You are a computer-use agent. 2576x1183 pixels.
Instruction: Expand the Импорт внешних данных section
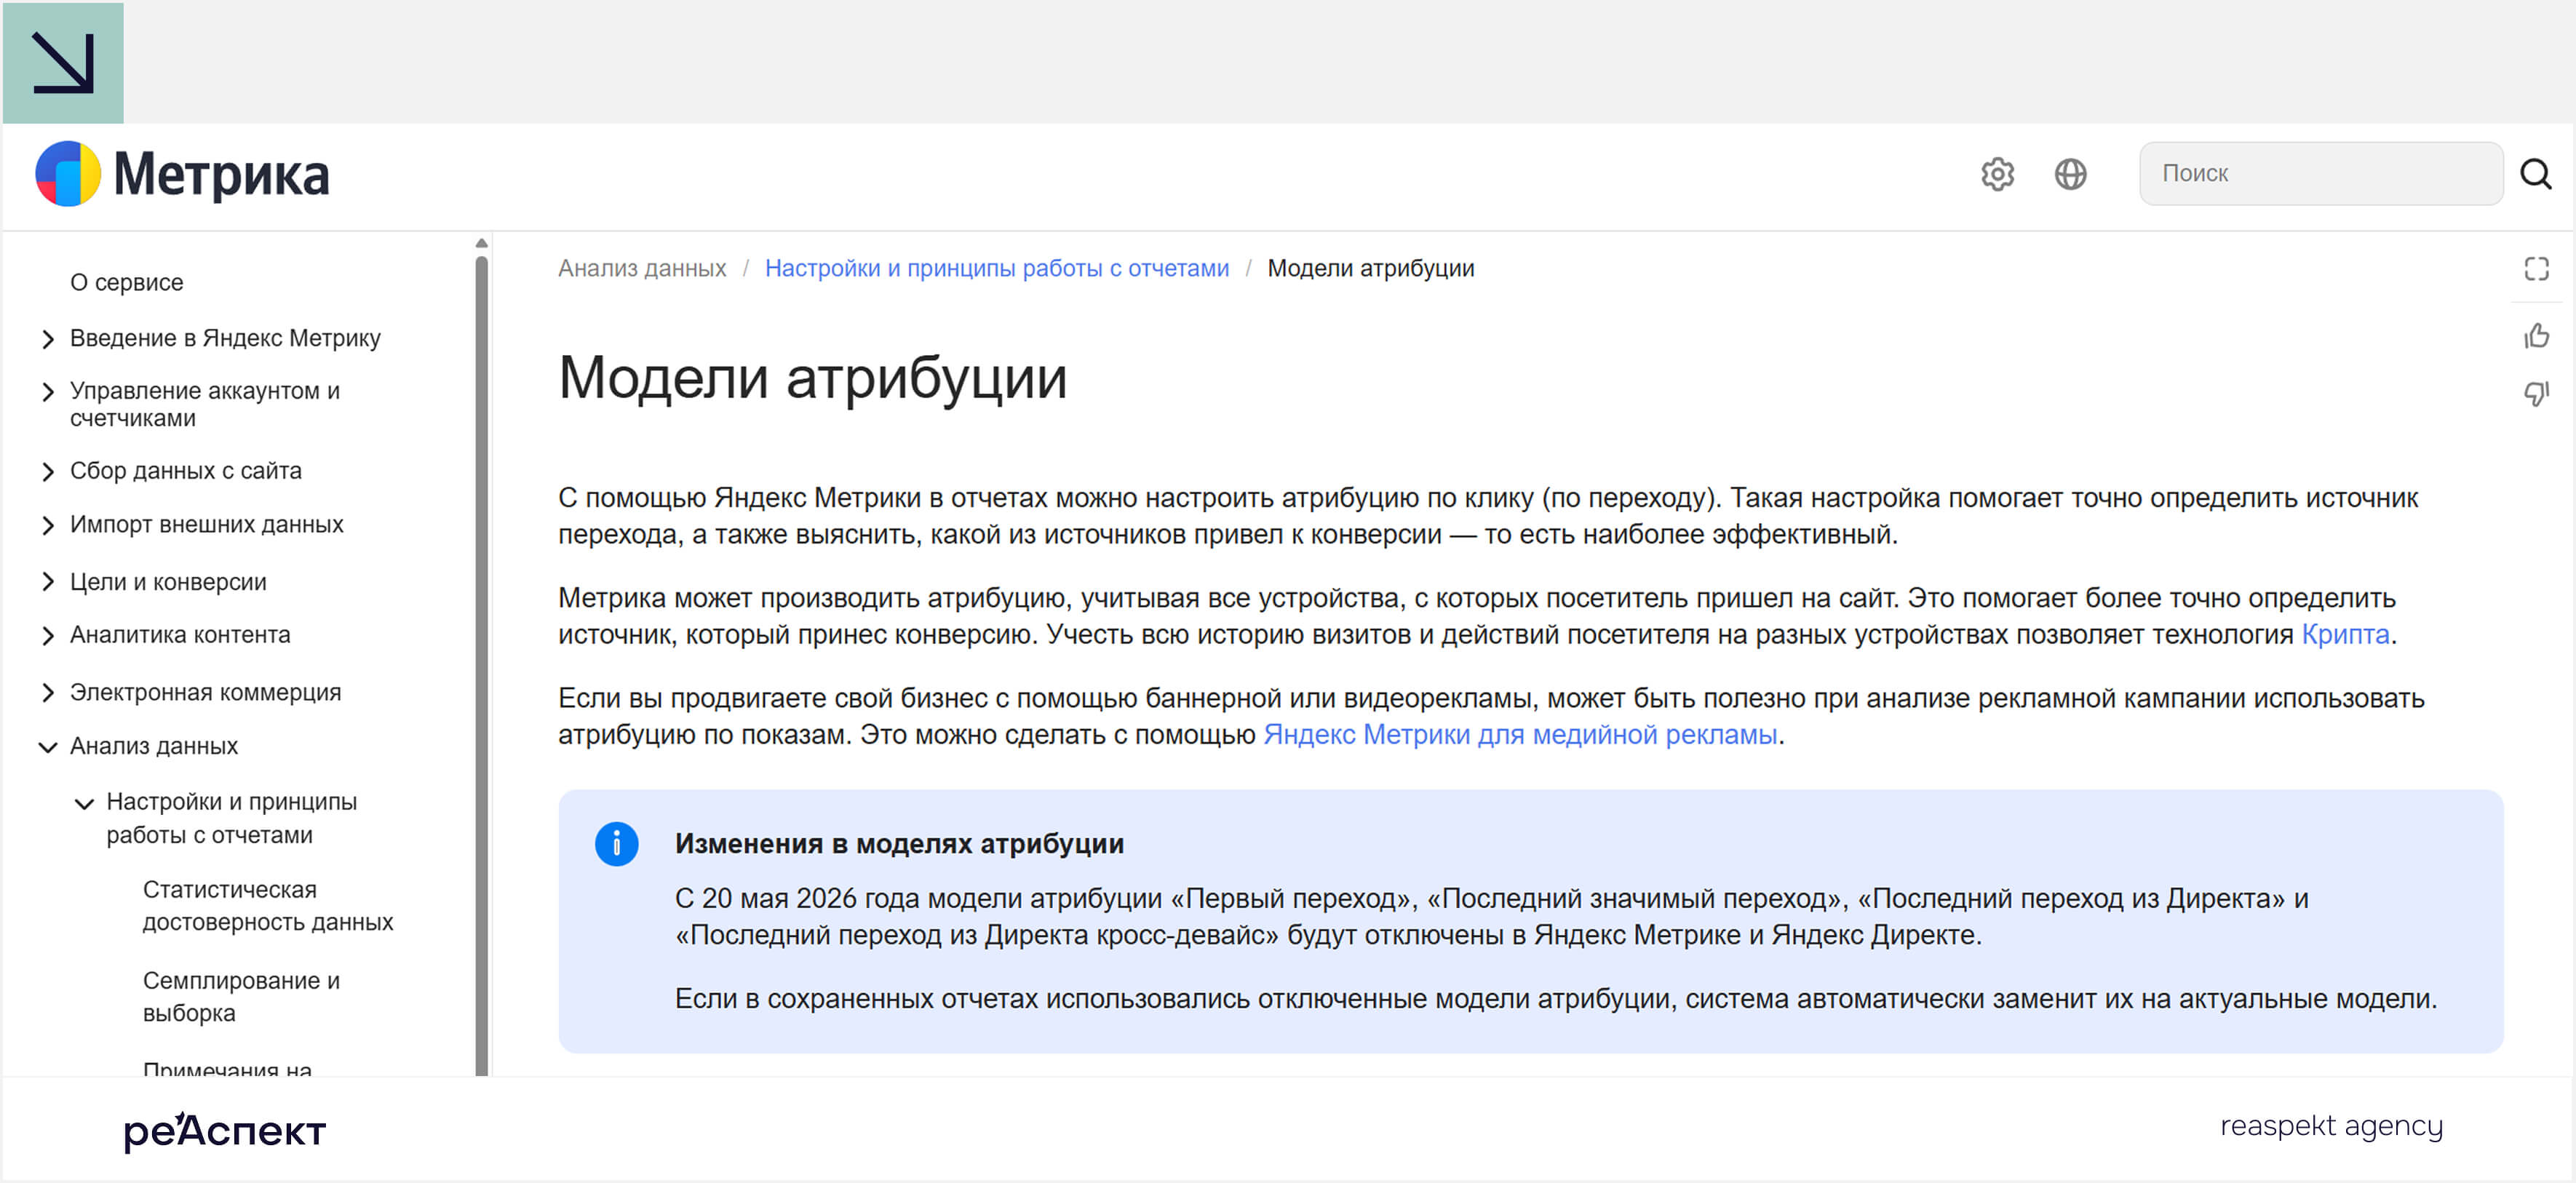pyautogui.click(x=47, y=525)
